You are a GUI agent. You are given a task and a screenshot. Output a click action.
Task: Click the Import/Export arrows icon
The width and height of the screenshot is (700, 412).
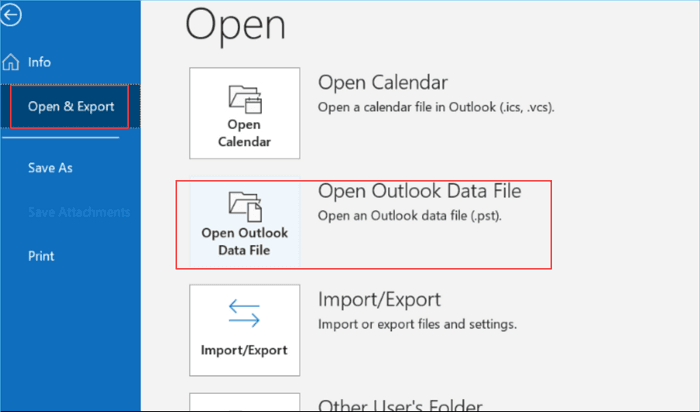244,316
